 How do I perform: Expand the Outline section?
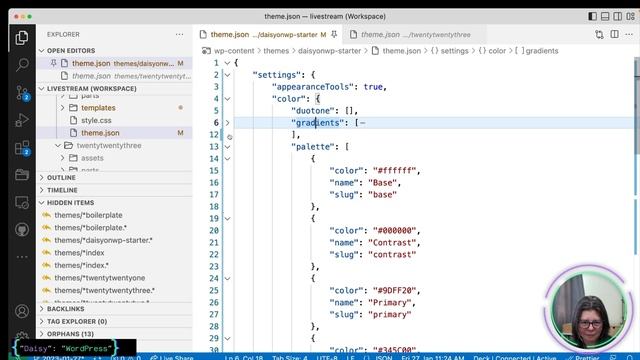[x=42, y=178]
